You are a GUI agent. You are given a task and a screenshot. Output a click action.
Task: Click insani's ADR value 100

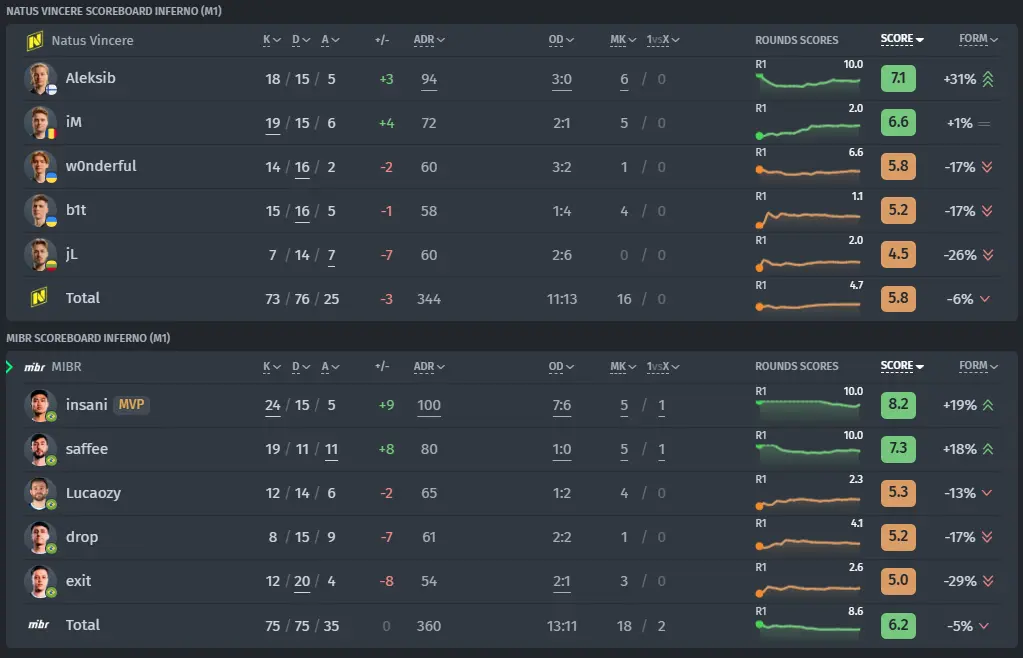pyautogui.click(x=429, y=406)
